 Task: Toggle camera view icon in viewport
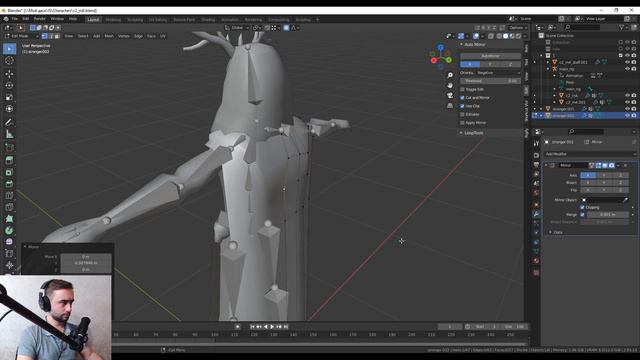tap(450, 95)
